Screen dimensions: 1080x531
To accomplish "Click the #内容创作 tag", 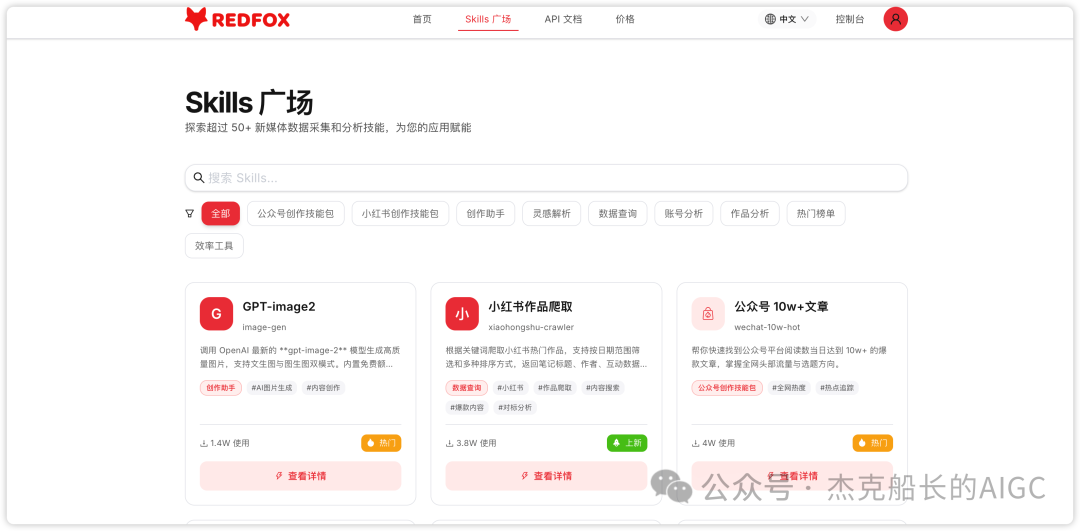I will click(x=324, y=388).
